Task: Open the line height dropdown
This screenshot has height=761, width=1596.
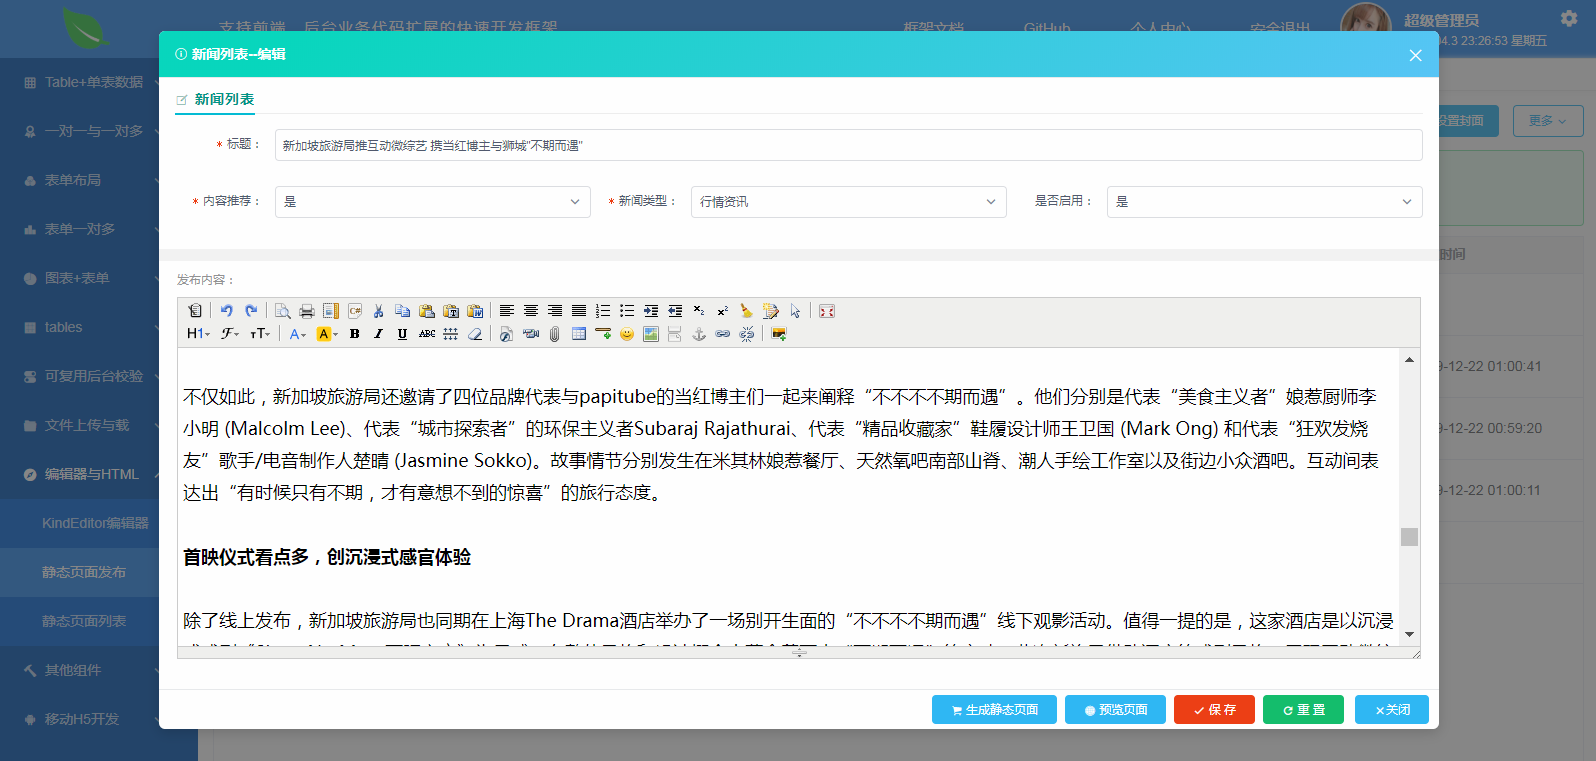Action: coord(451,334)
